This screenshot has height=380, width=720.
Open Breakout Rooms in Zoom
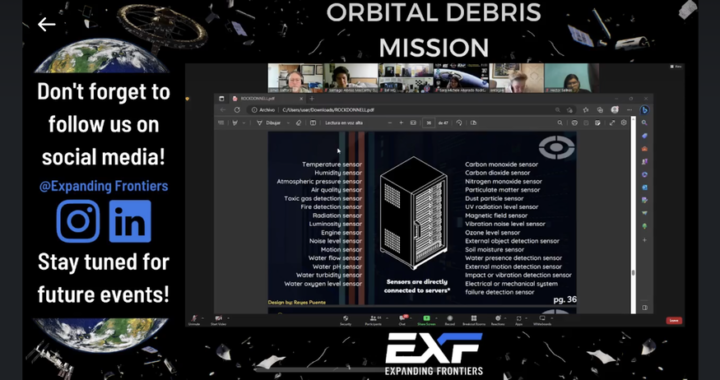[473, 320]
